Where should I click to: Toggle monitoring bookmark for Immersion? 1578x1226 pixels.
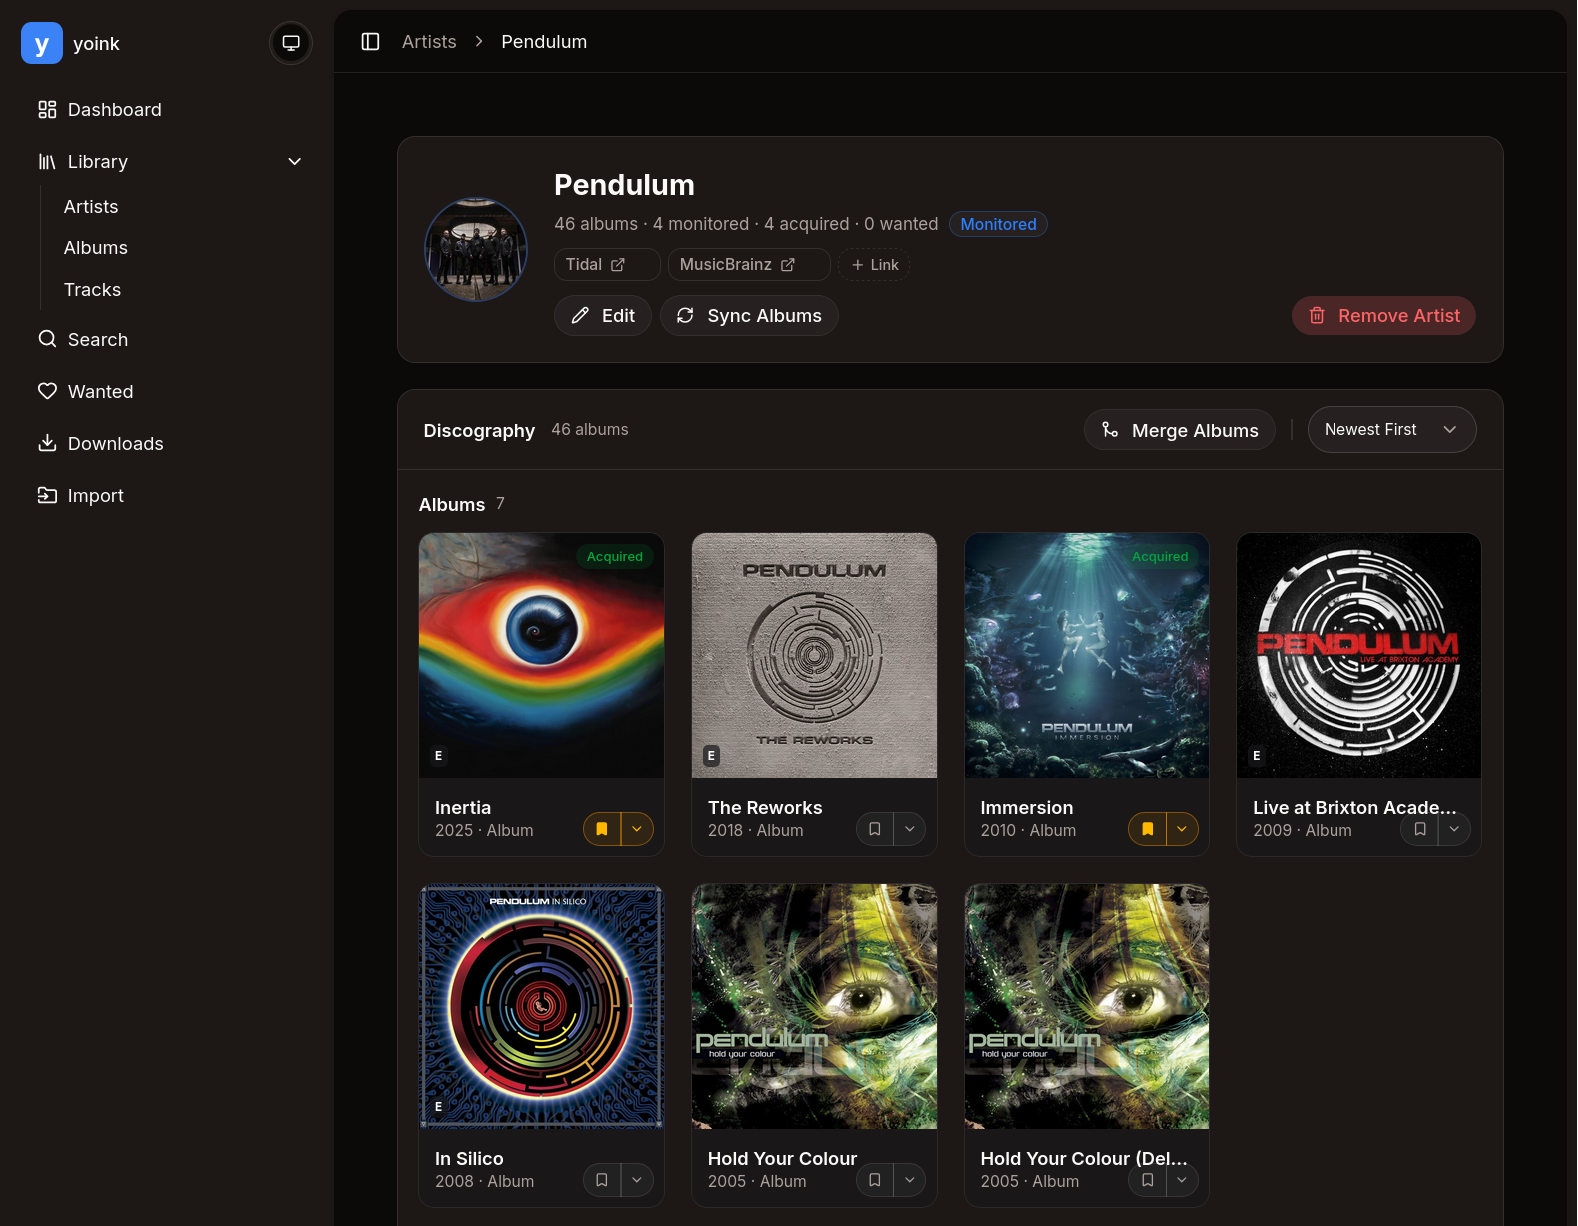[1148, 829]
